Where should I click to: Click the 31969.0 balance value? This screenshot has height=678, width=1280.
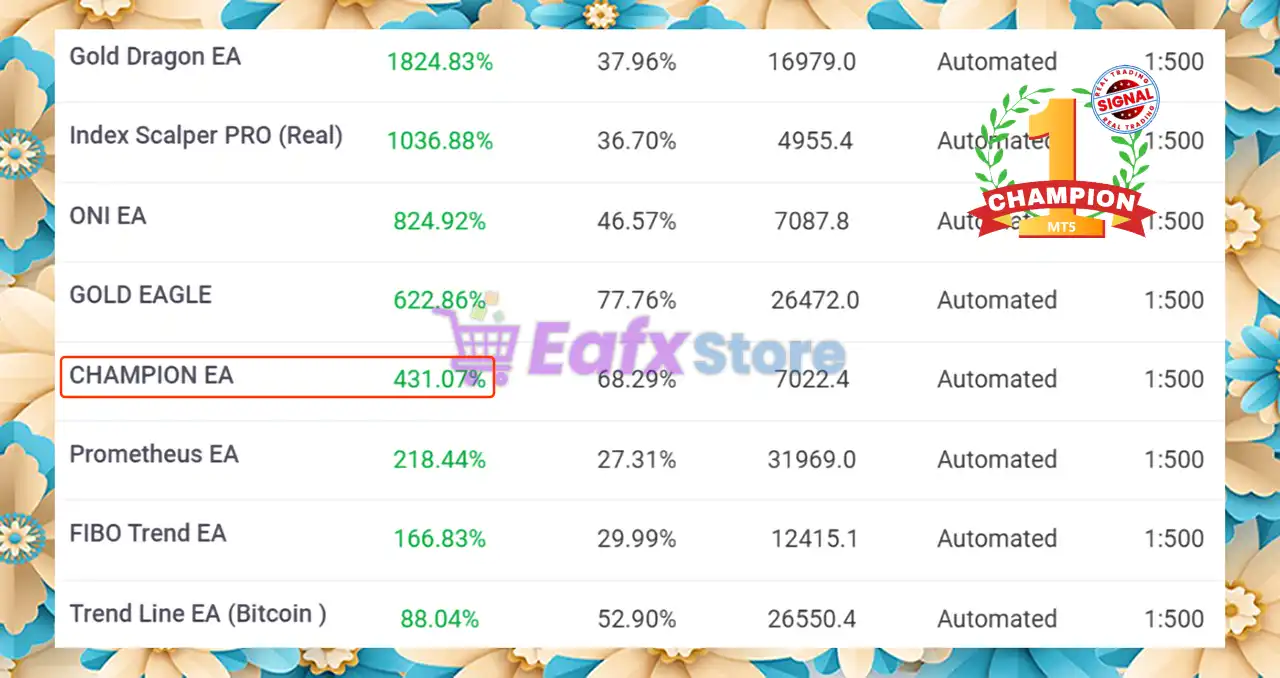[x=812, y=459]
